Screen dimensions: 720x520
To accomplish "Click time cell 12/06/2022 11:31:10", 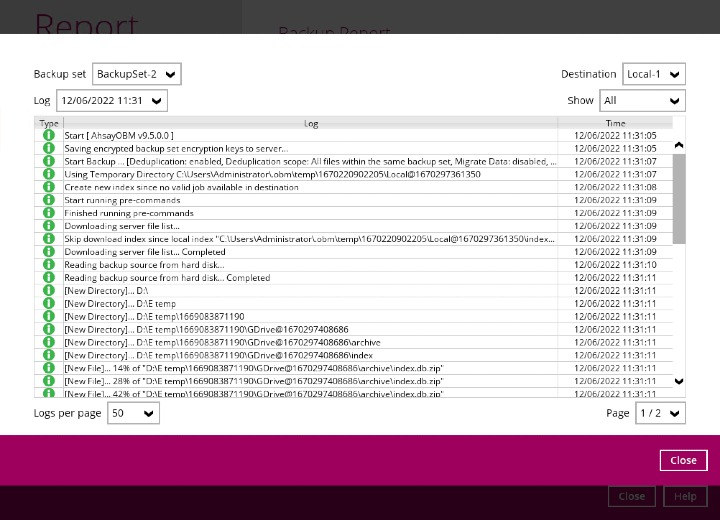I will coord(615,265).
